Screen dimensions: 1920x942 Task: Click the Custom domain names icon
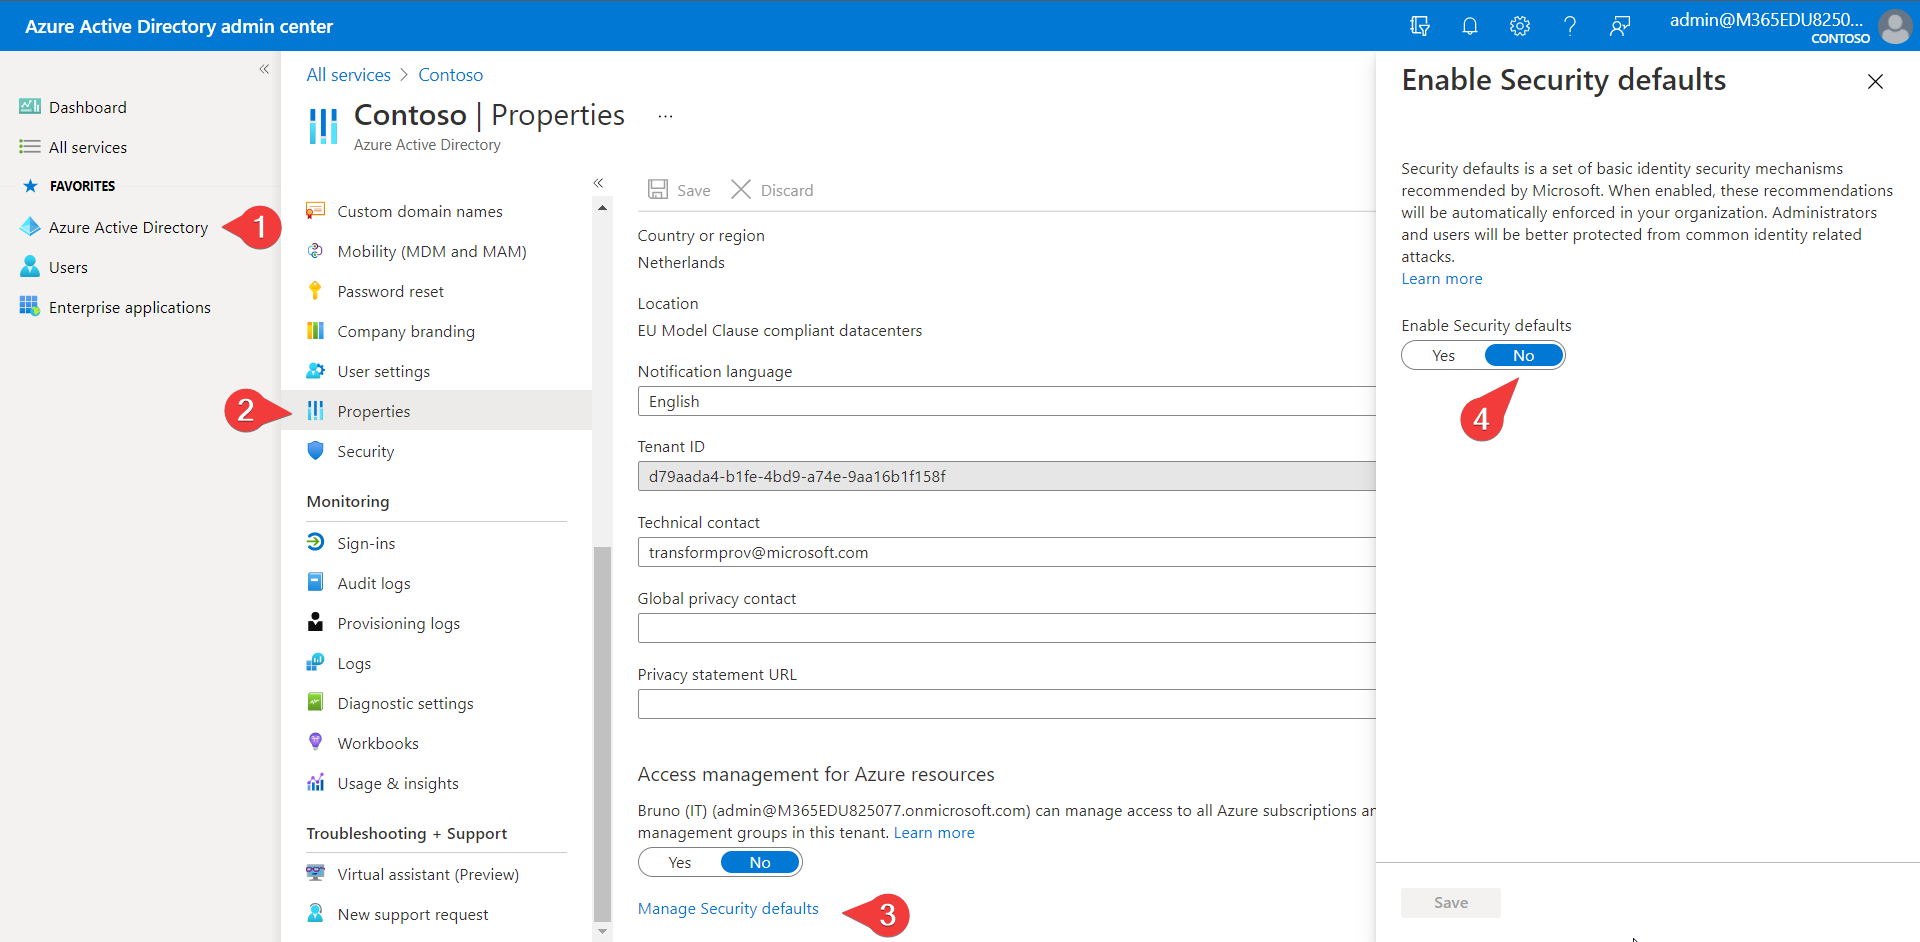click(x=315, y=211)
